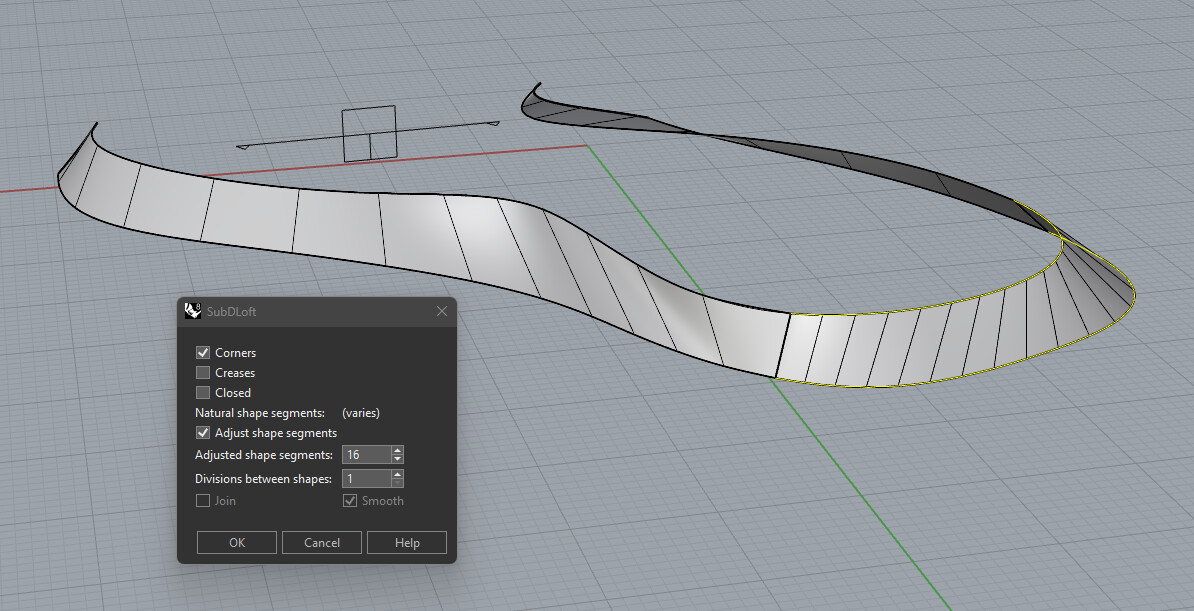
Task: Click the "Divisions between shapes:" label
Action: point(263,478)
